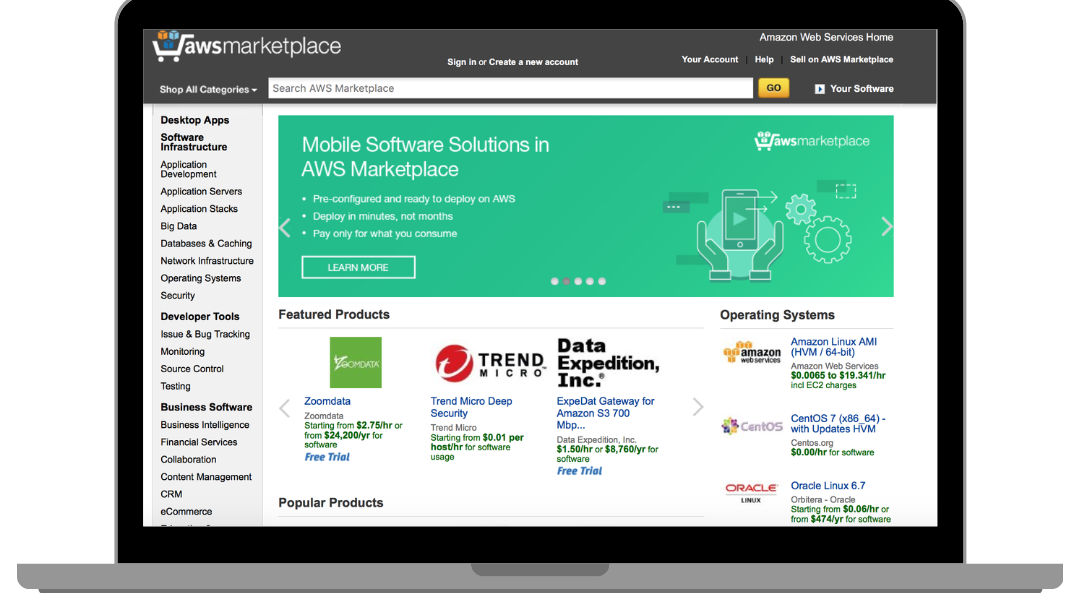Screen dimensions: 1080x600
Task: Open Your Software via play icon
Action: pos(820,89)
